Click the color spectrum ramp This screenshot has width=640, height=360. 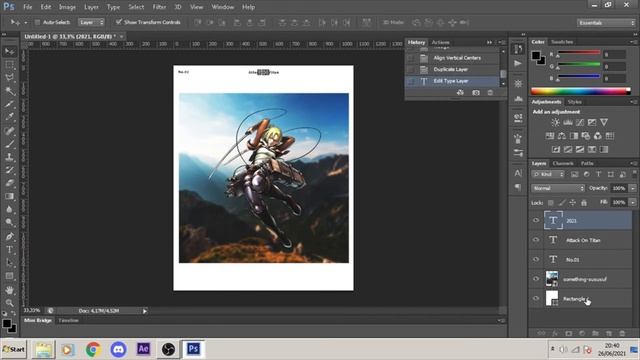coord(580,91)
